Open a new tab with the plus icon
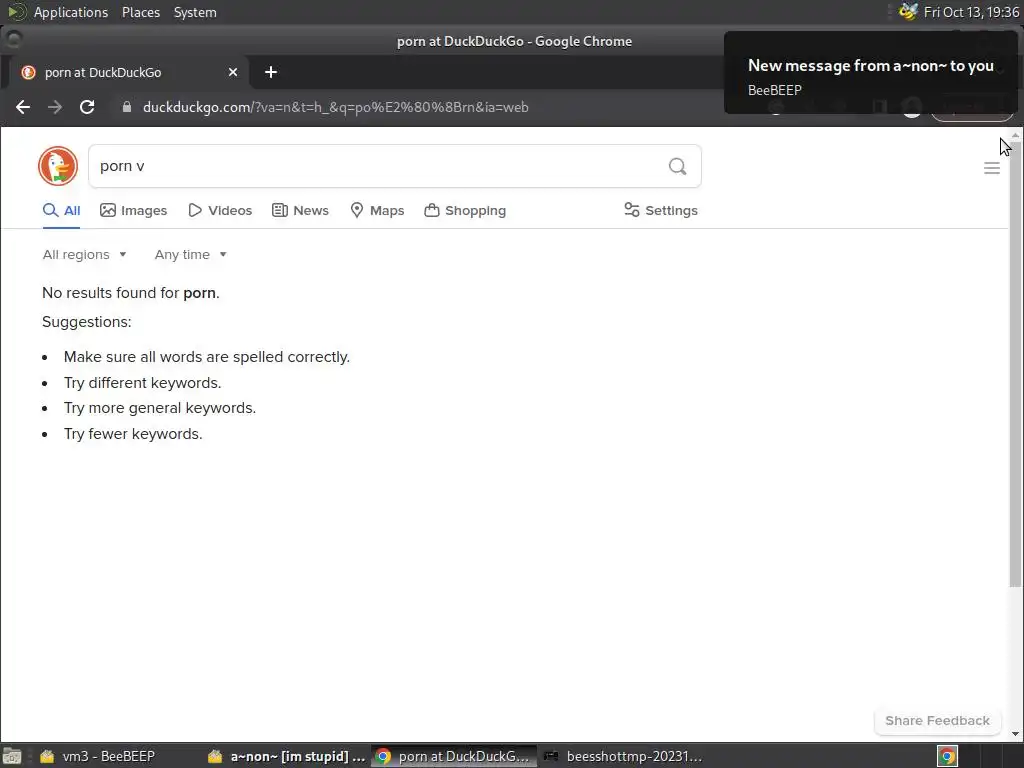The height and width of the screenshot is (768, 1024). pyautogui.click(x=270, y=72)
